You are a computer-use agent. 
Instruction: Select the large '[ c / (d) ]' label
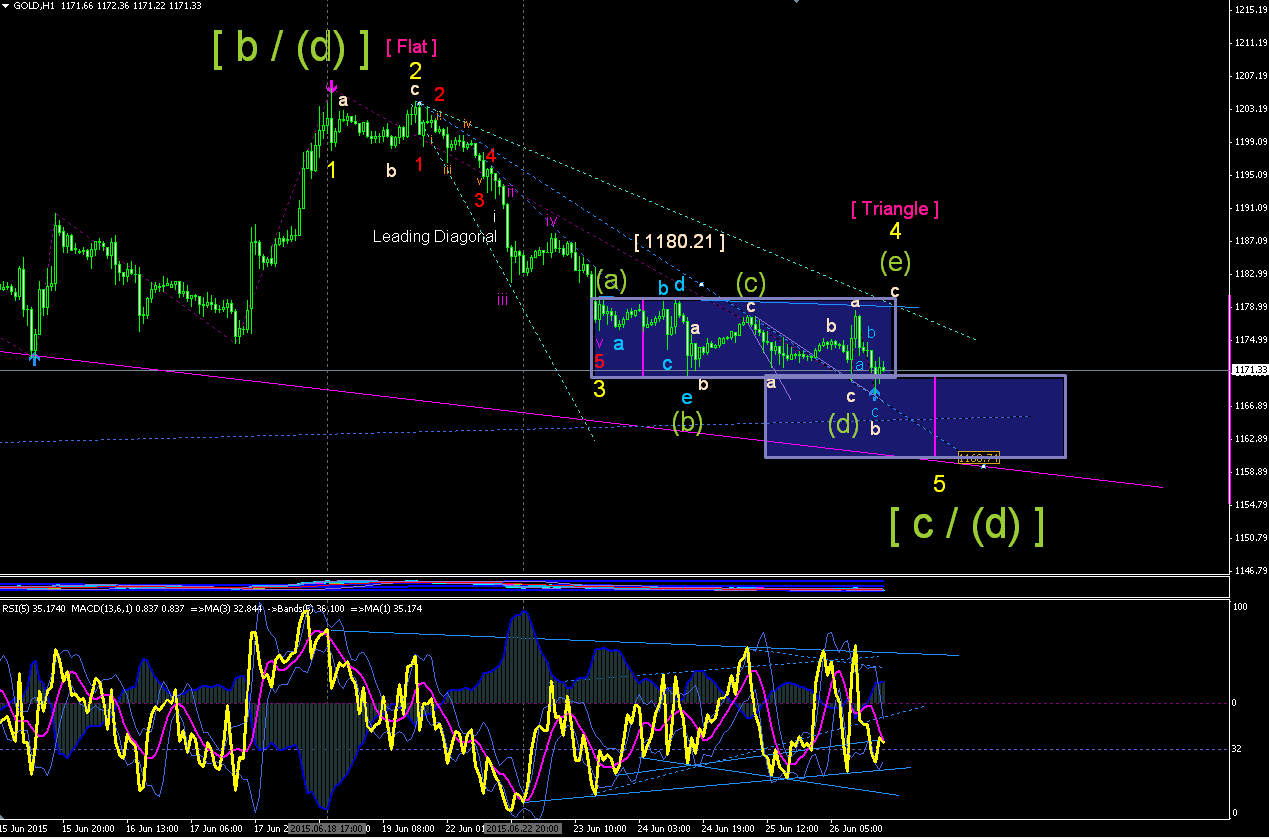coord(967,524)
